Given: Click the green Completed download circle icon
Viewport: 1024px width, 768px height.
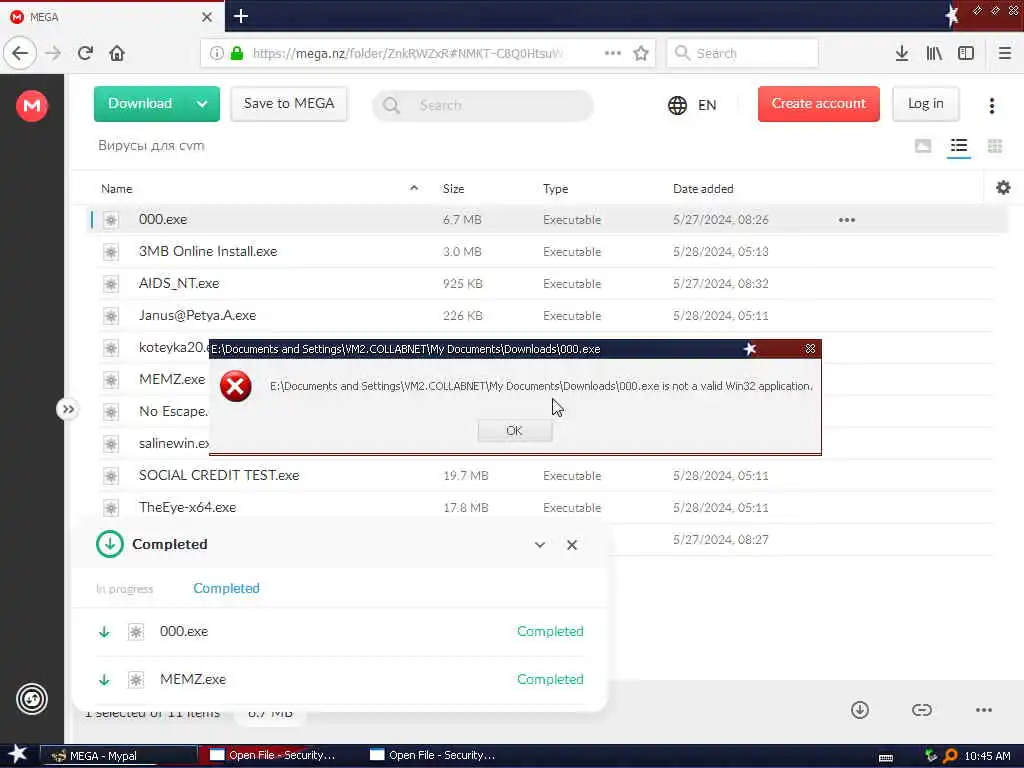Looking at the screenshot, I should point(109,544).
